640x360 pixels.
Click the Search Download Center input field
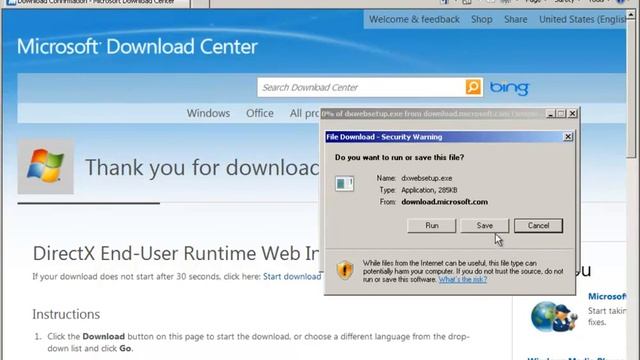[362, 87]
